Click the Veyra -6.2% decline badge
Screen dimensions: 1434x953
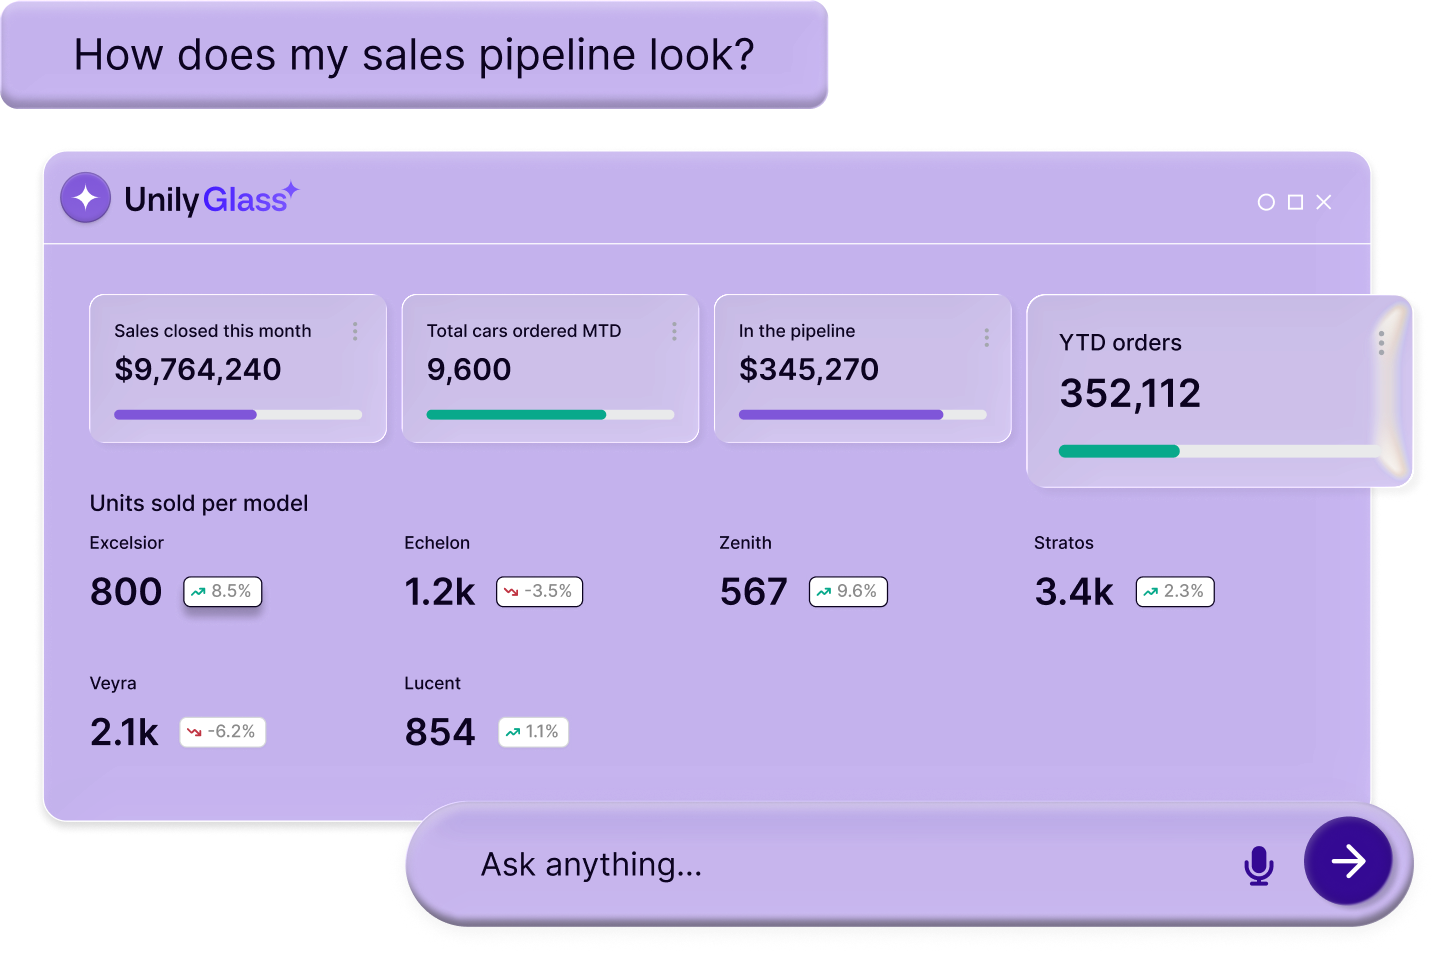(x=223, y=732)
